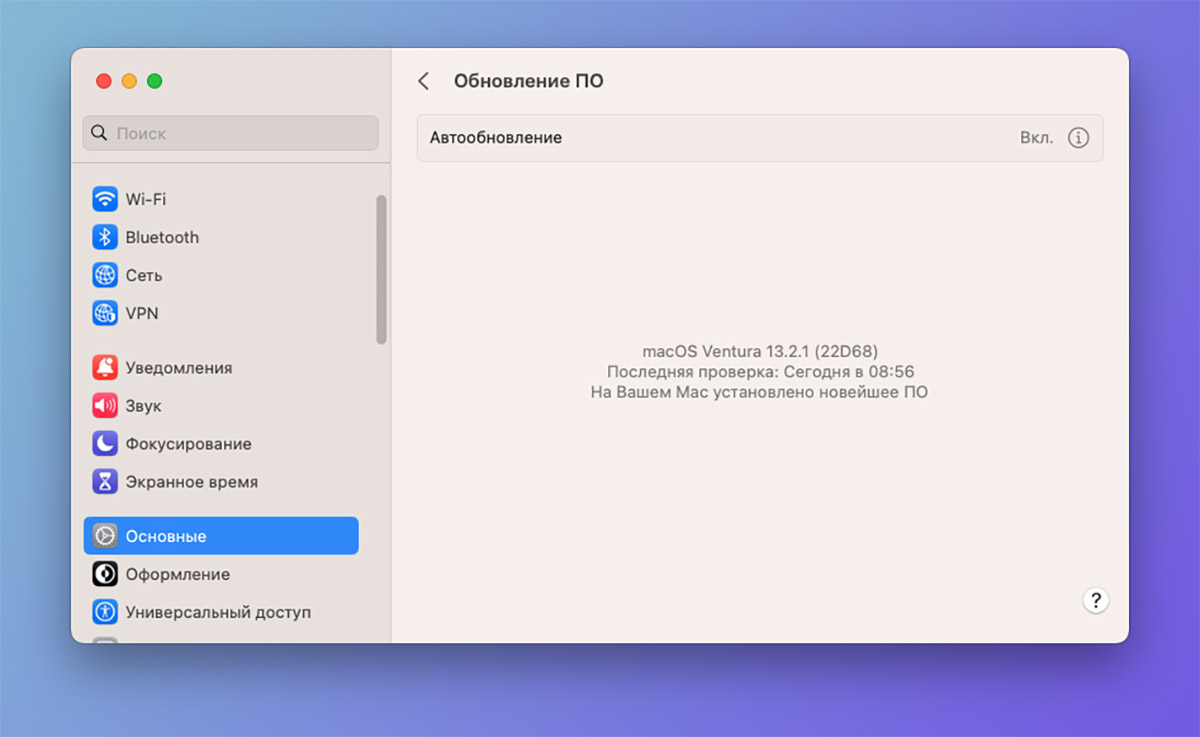Screen dimensions: 1200x737
Task: Select the Wi-Fi sidebar label
Action: tap(146, 199)
